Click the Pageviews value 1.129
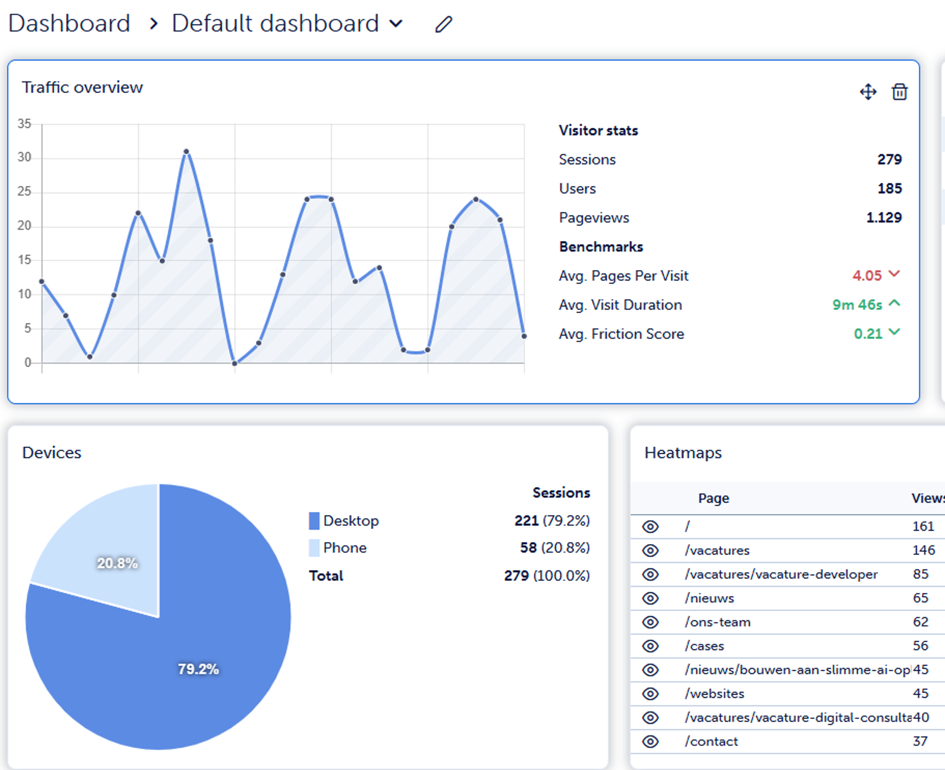 click(x=884, y=218)
